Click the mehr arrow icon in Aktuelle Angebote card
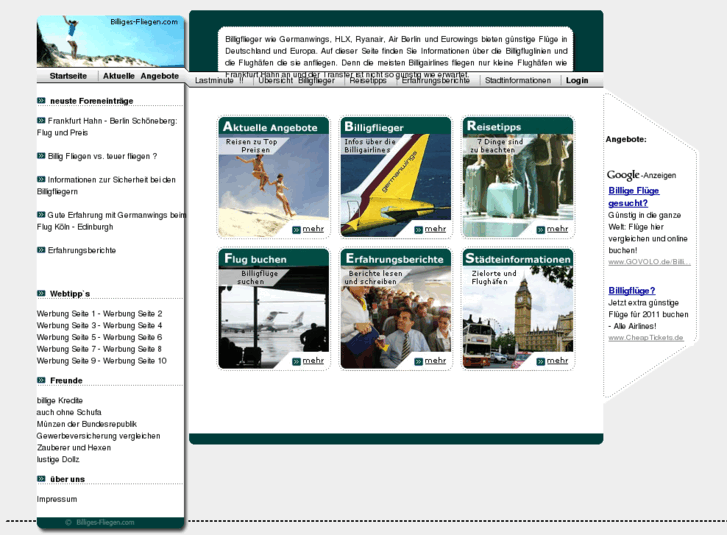This screenshot has width=727, height=545. tap(296, 230)
